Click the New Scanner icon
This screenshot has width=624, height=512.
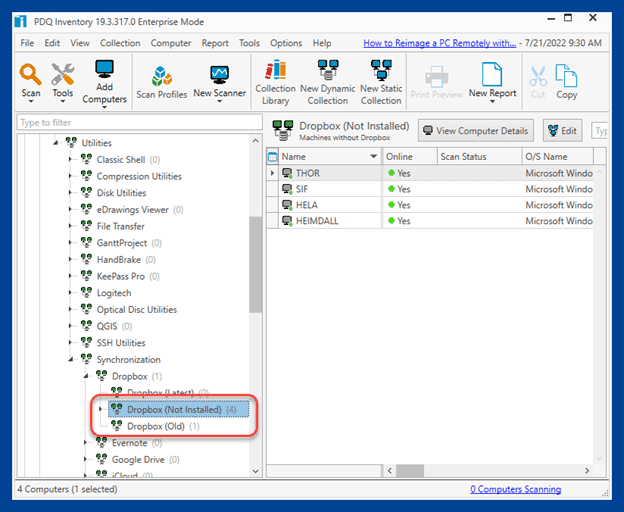tap(220, 75)
